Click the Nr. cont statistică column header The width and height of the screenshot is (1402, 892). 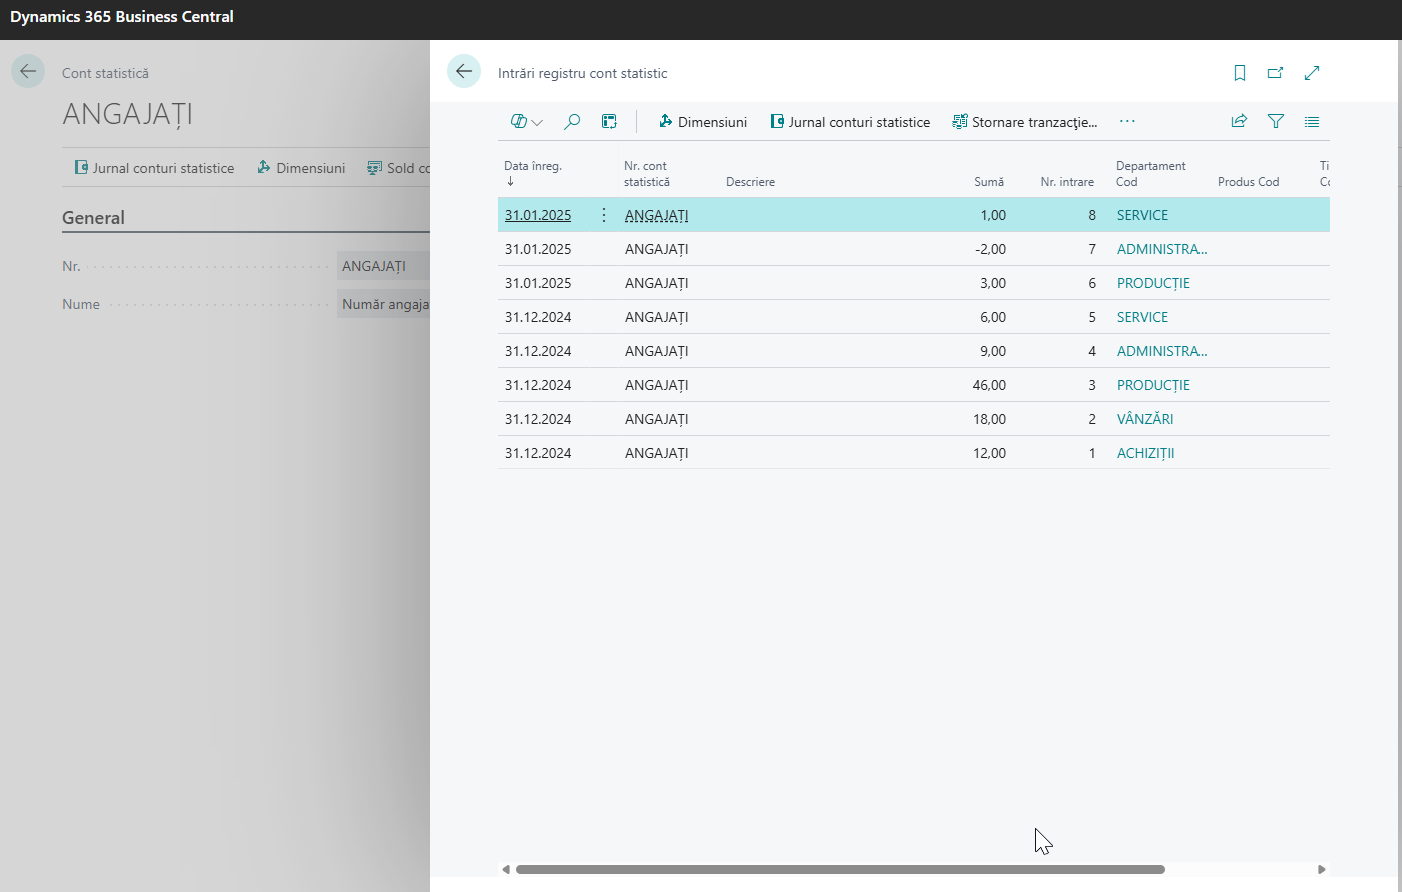click(x=647, y=174)
